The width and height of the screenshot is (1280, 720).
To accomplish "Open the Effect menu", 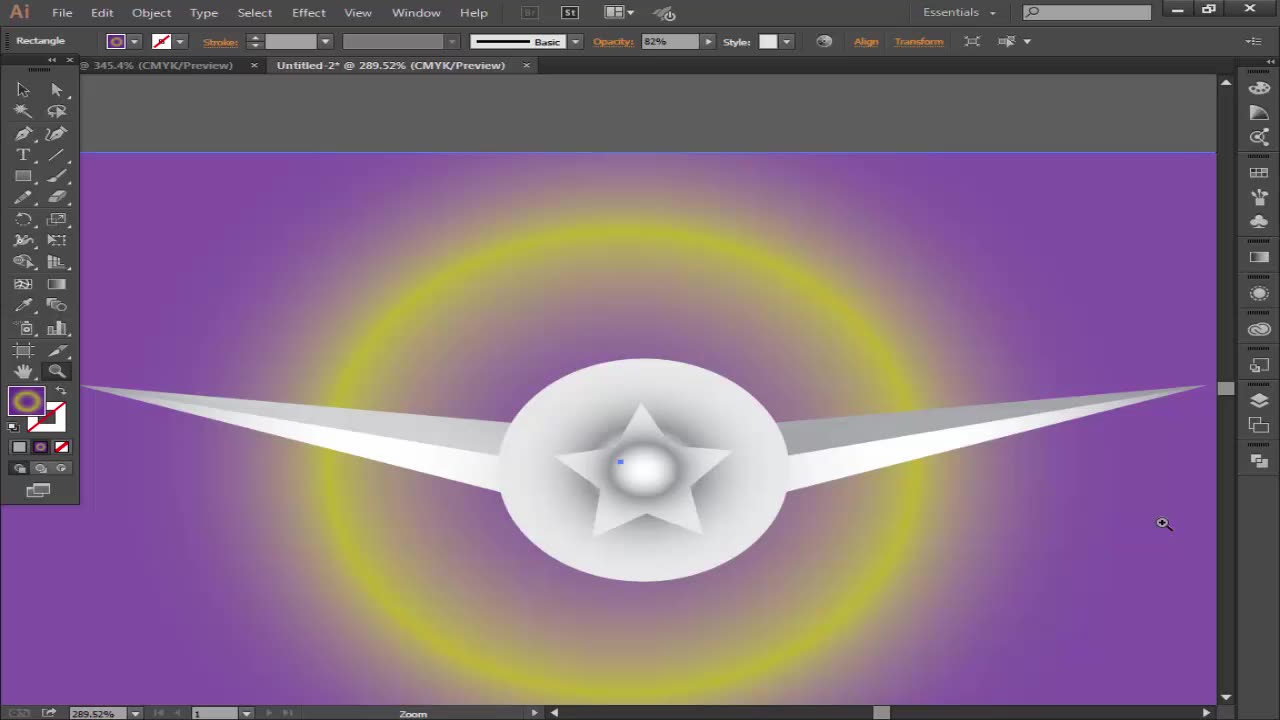I will click(308, 13).
